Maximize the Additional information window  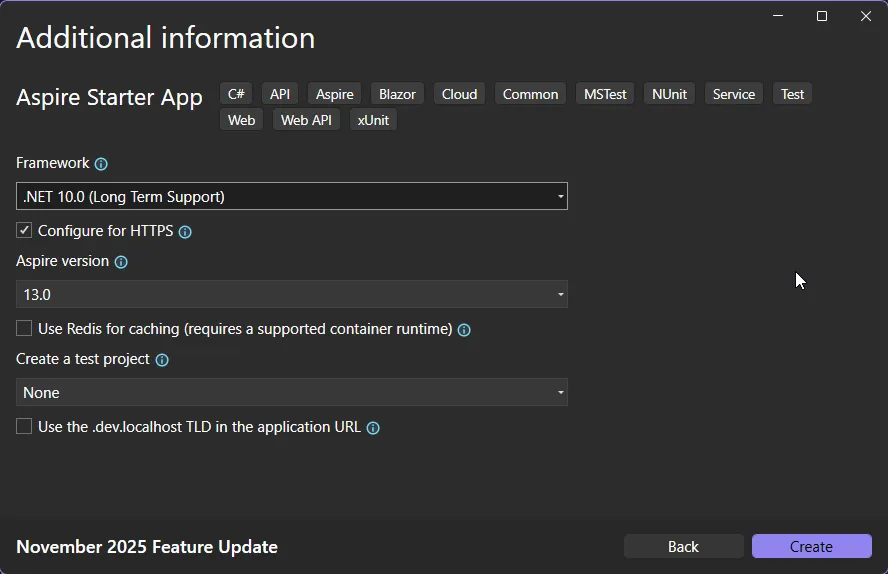822,16
